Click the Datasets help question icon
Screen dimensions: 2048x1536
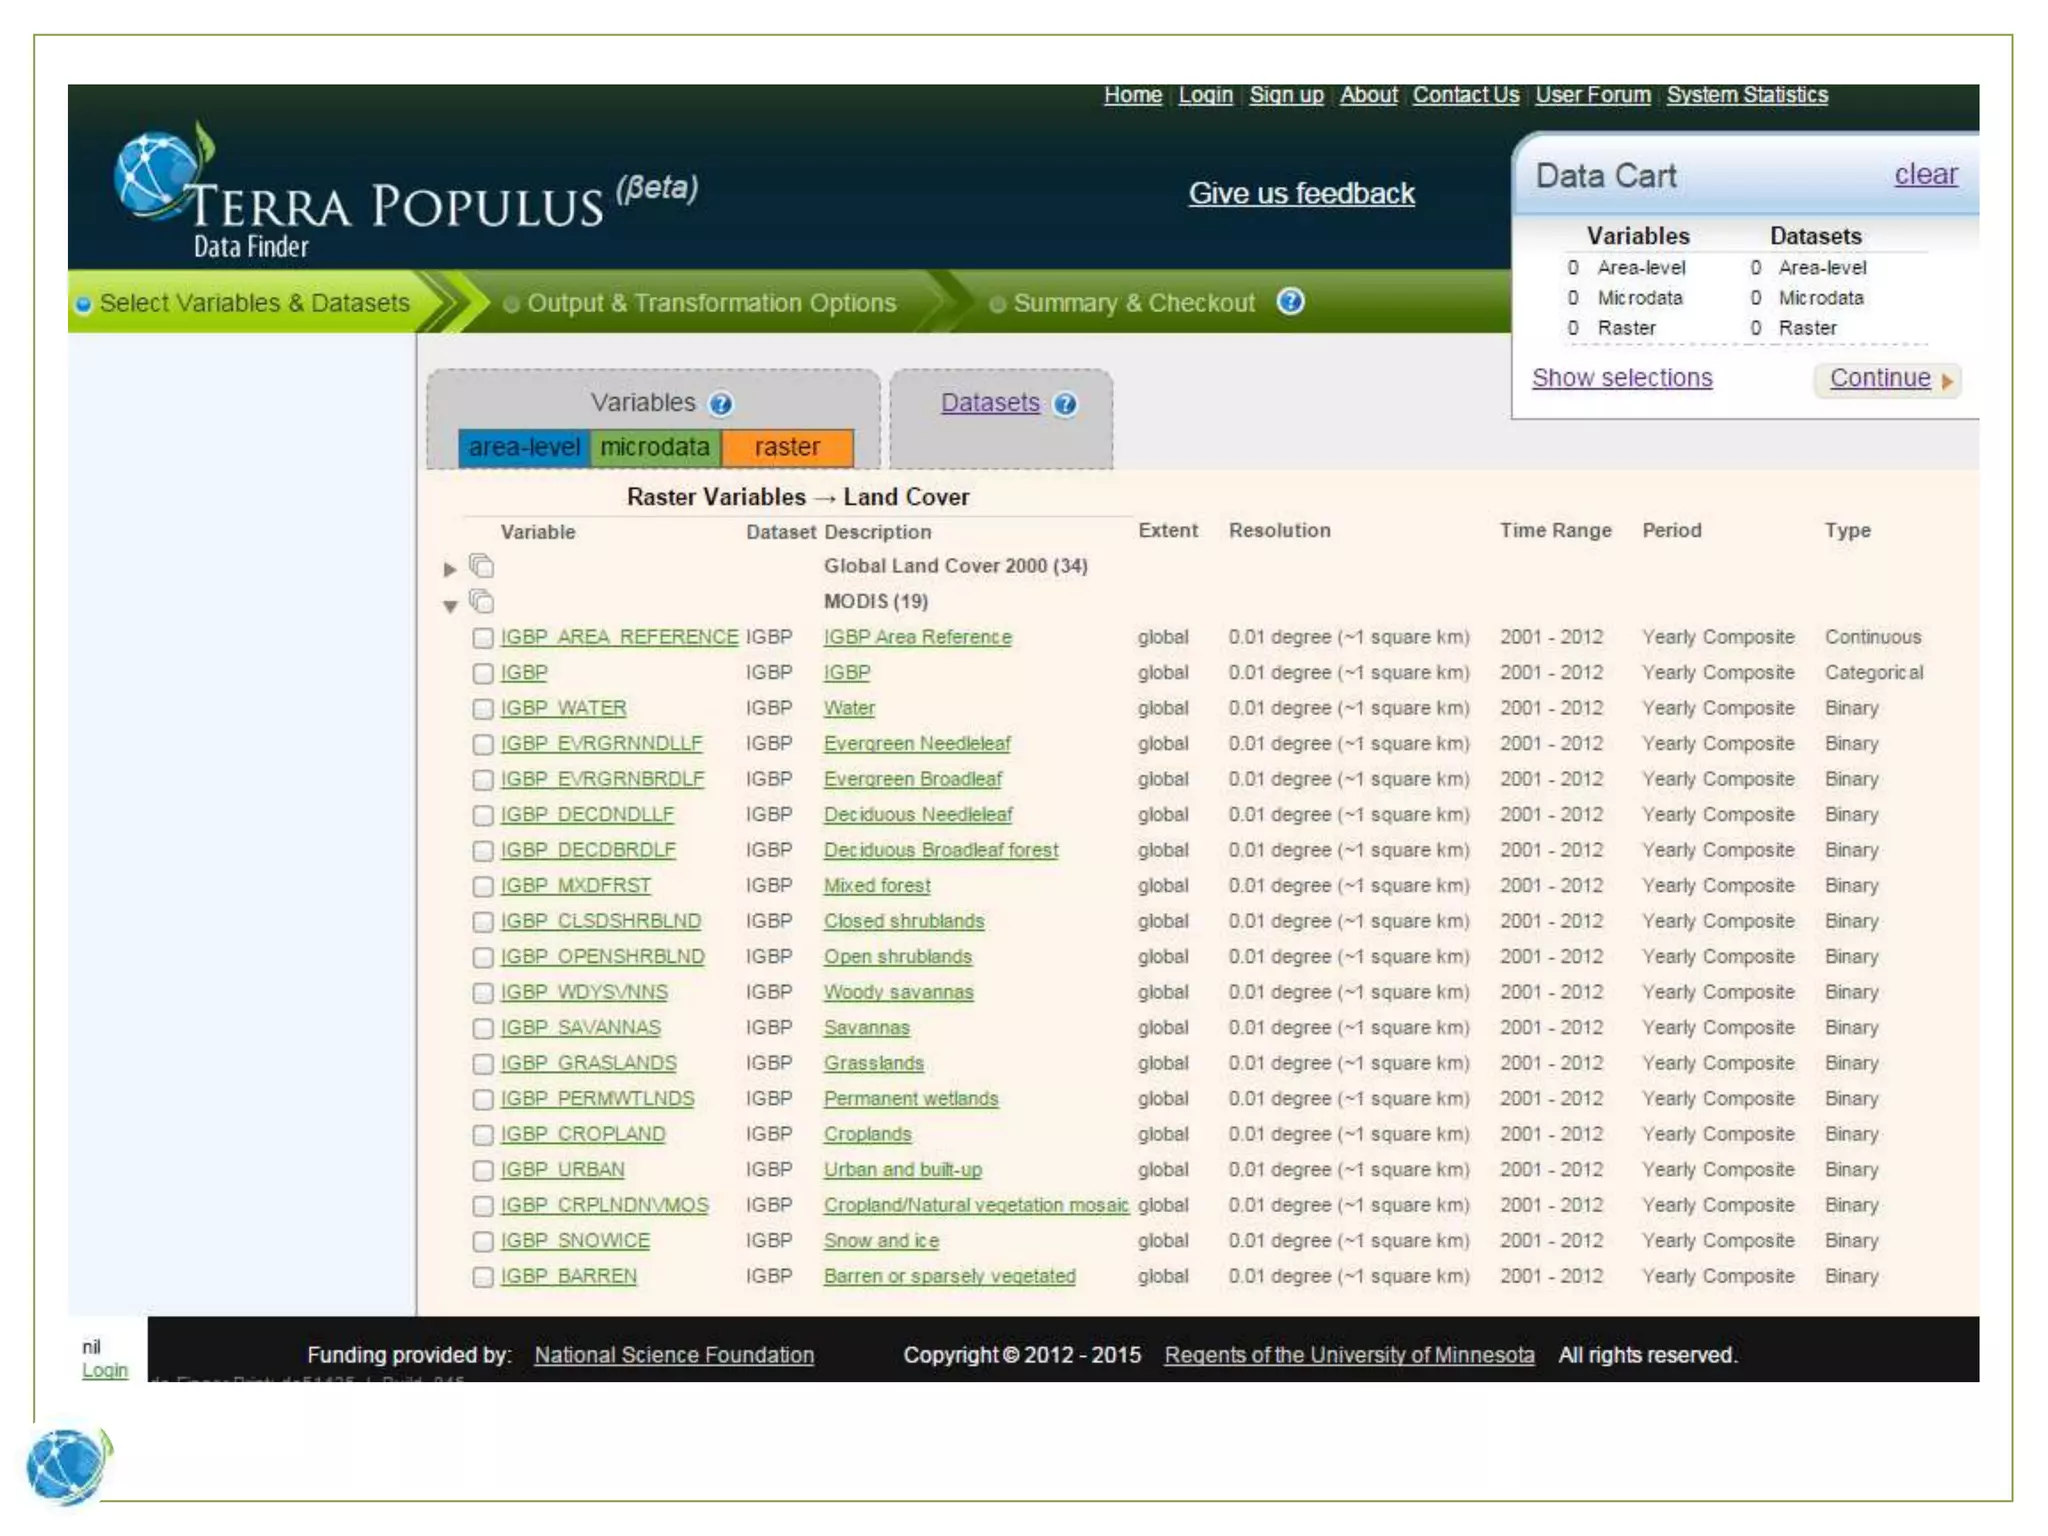[1066, 404]
